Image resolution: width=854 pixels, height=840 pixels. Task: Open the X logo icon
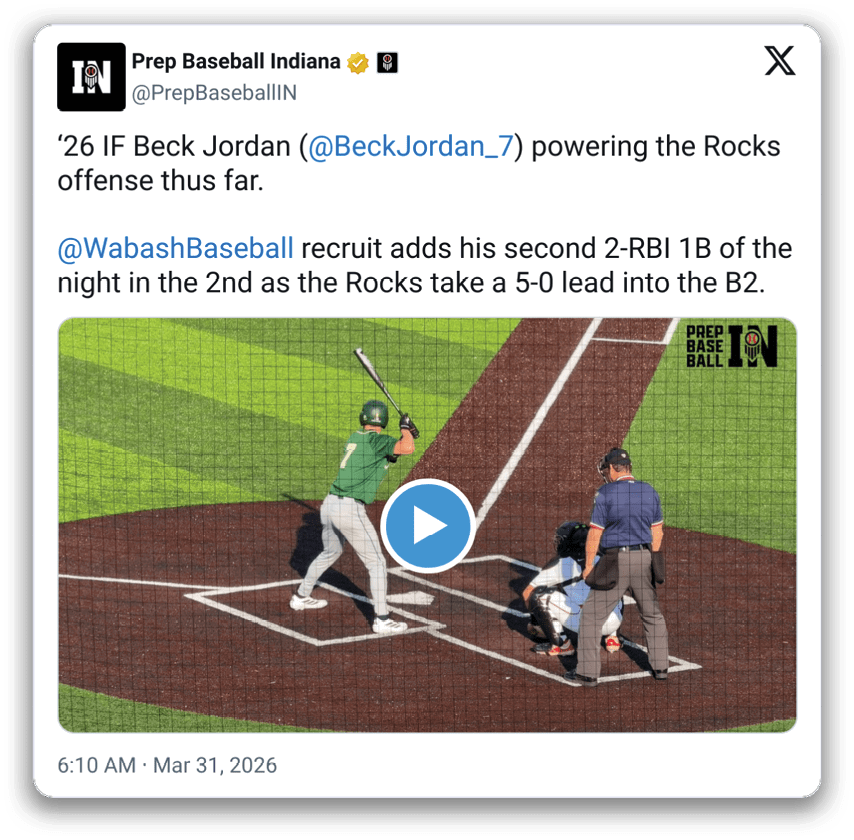(779, 61)
